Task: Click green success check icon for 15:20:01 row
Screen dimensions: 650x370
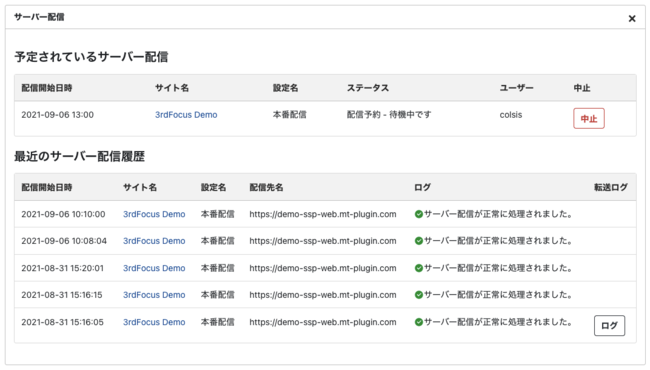Action: [419, 268]
